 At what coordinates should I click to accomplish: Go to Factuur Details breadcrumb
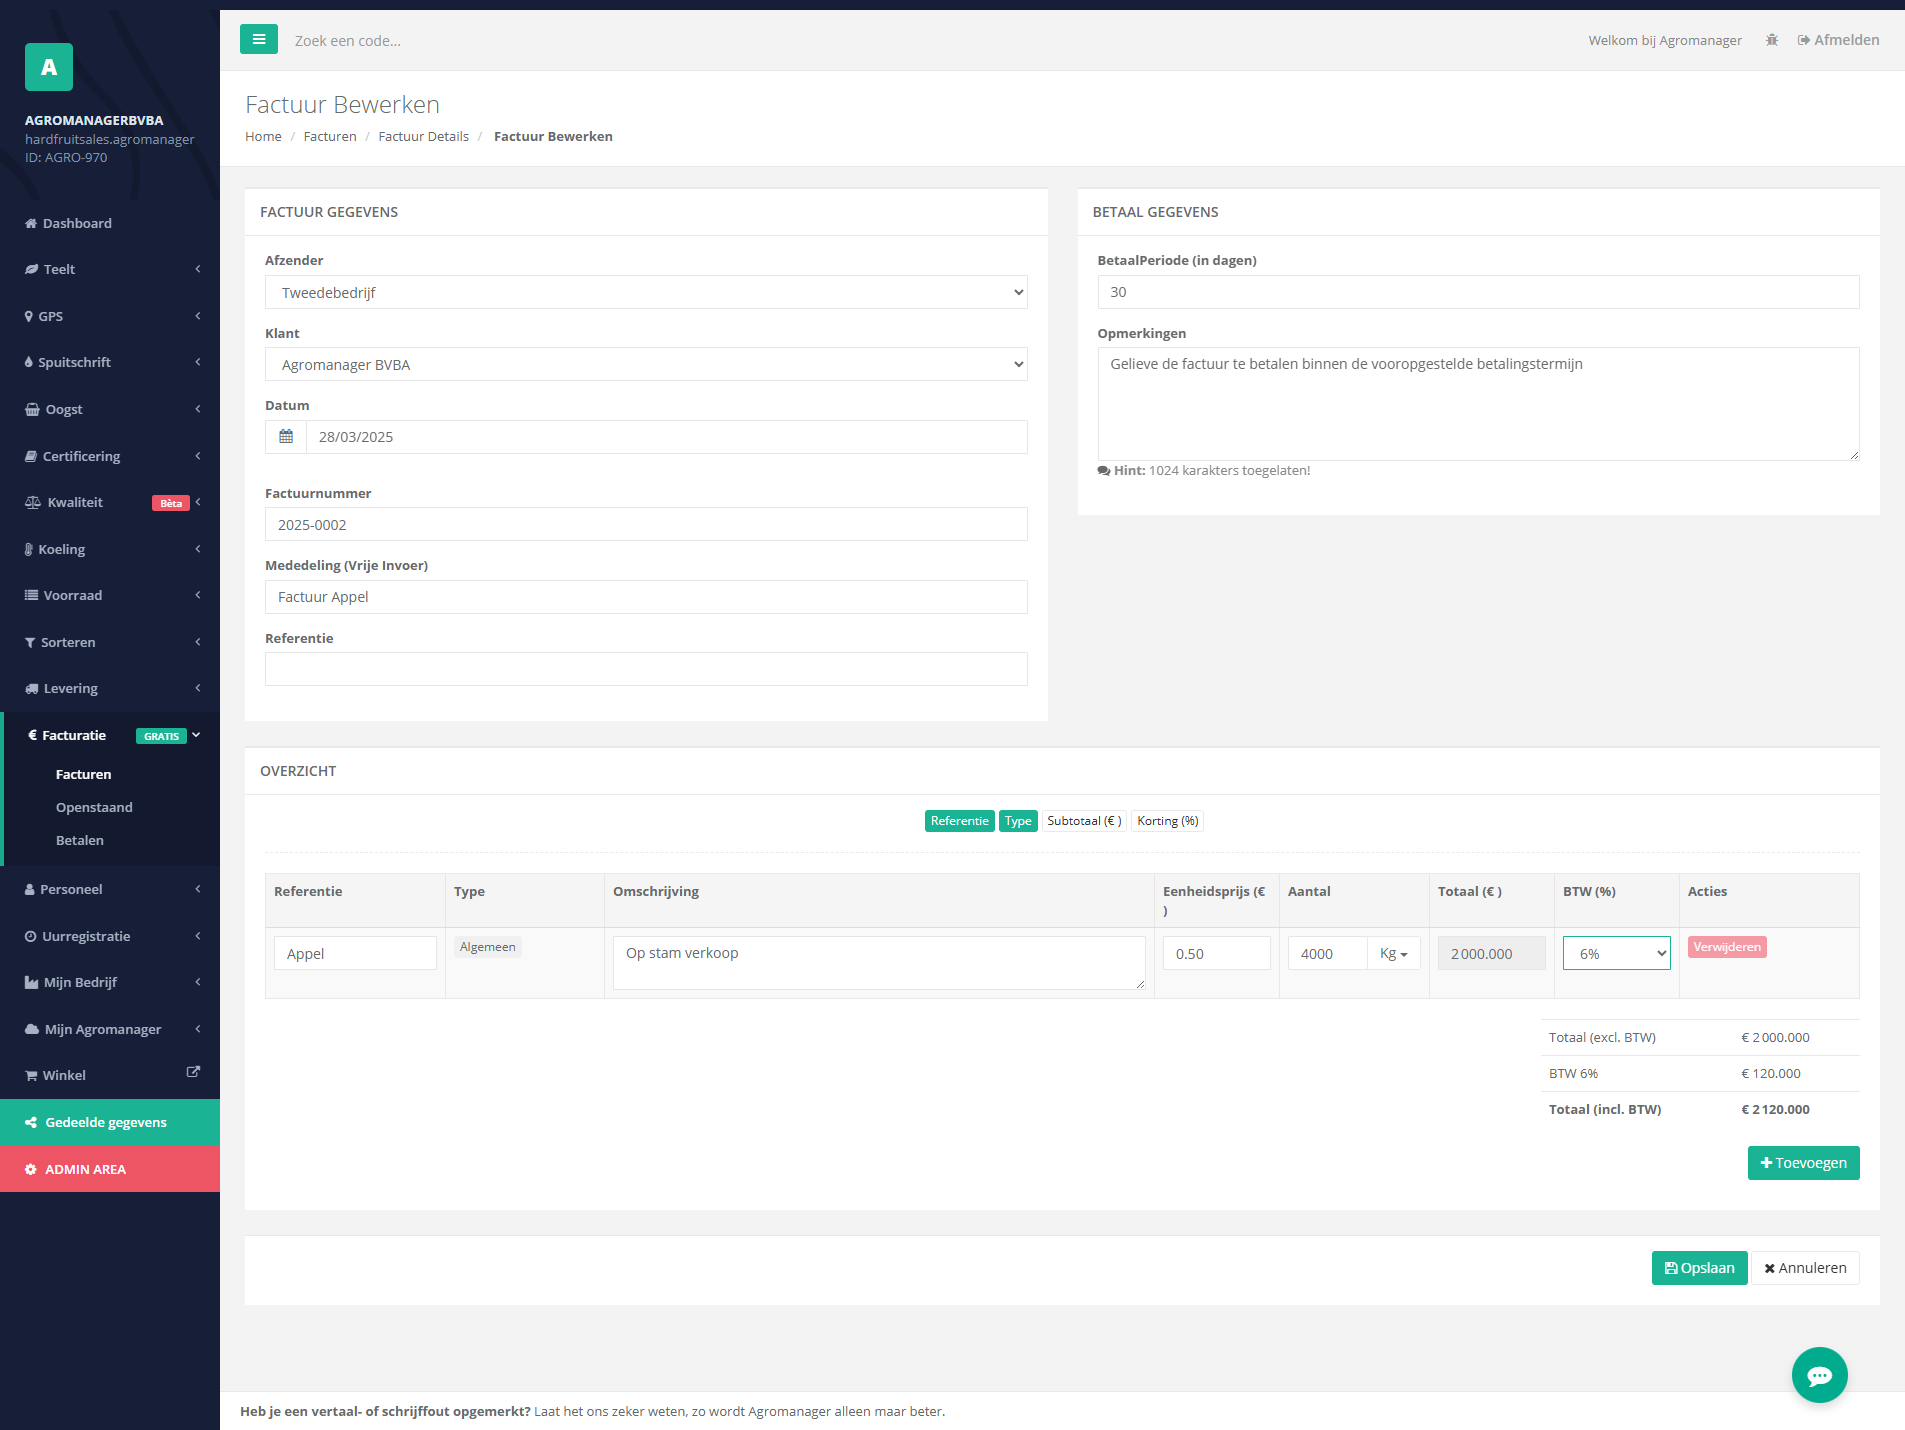[423, 136]
